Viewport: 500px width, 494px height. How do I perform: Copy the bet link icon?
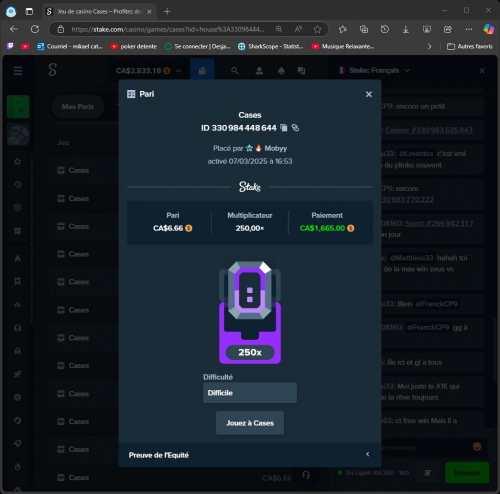click(x=295, y=128)
